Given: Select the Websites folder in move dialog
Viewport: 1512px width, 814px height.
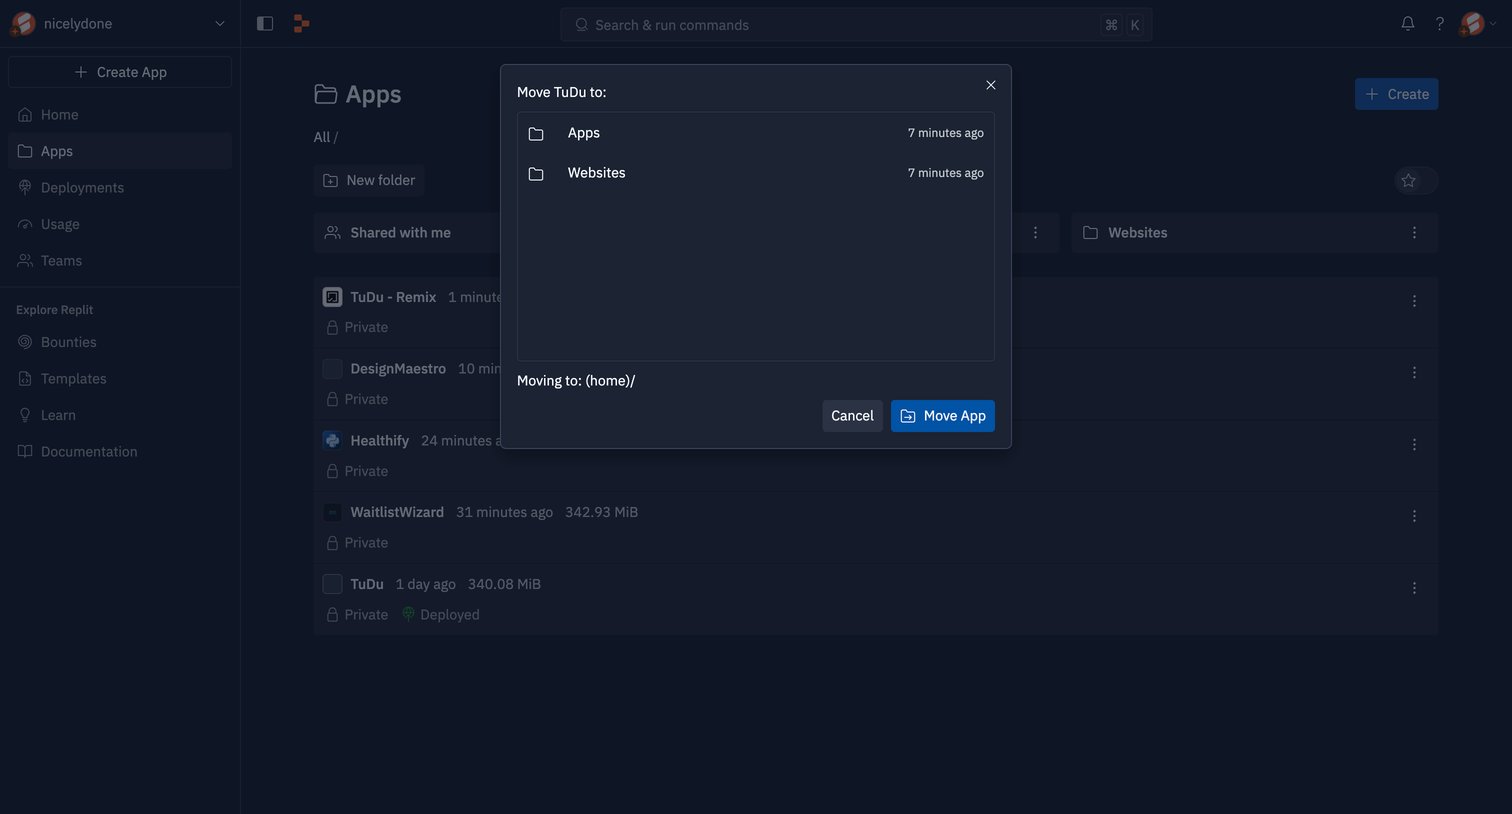Looking at the screenshot, I should (756, 173).
